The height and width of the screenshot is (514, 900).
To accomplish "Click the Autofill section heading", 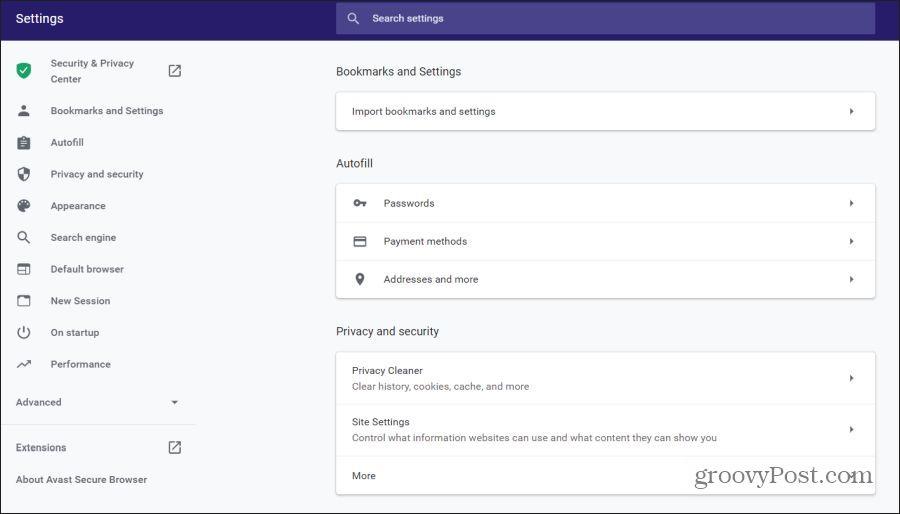I will click(354, 163).
